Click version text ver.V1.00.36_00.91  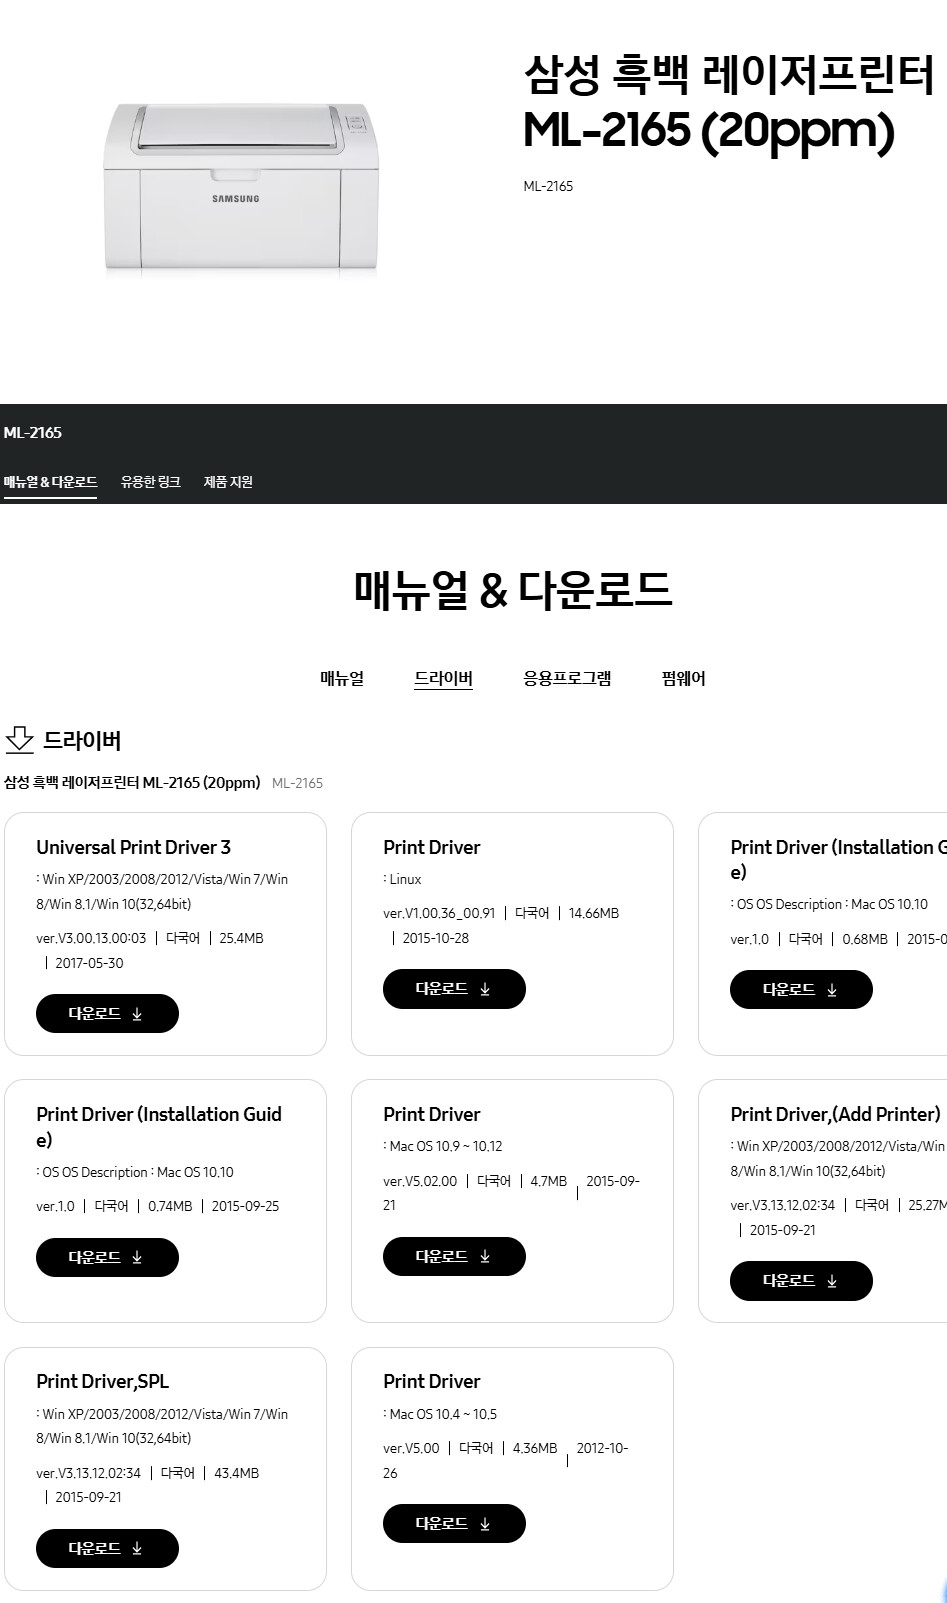439,913
